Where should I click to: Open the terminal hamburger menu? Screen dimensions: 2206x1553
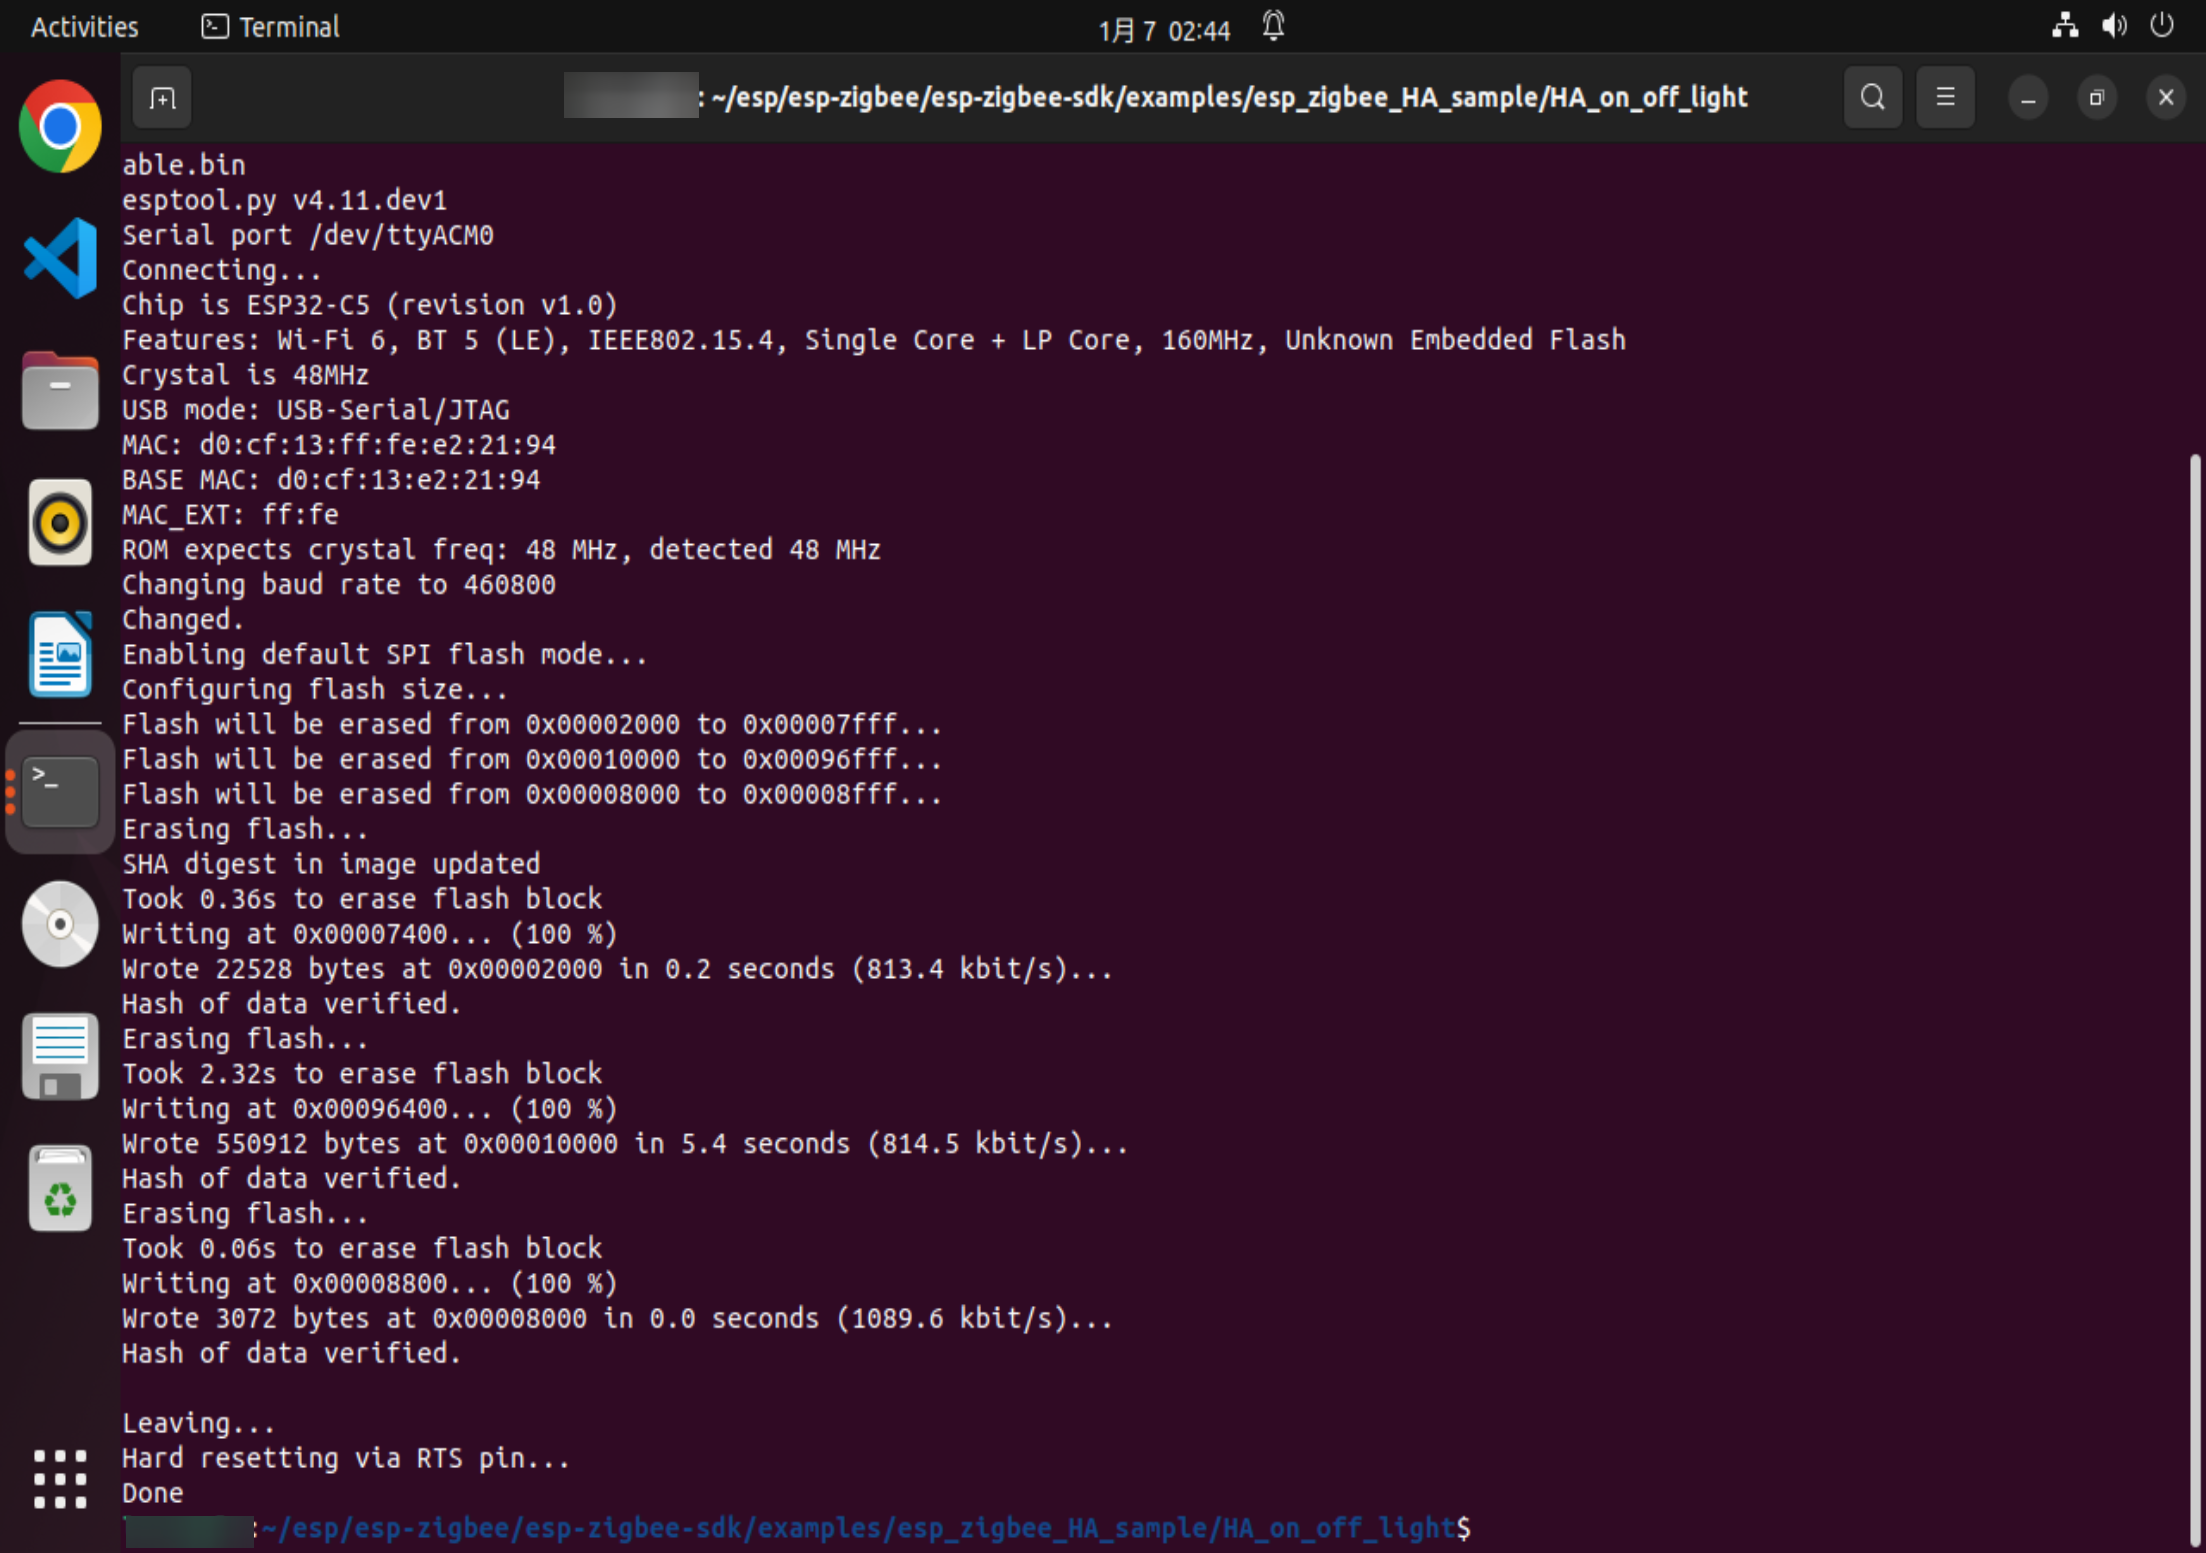coord(1945,98)
